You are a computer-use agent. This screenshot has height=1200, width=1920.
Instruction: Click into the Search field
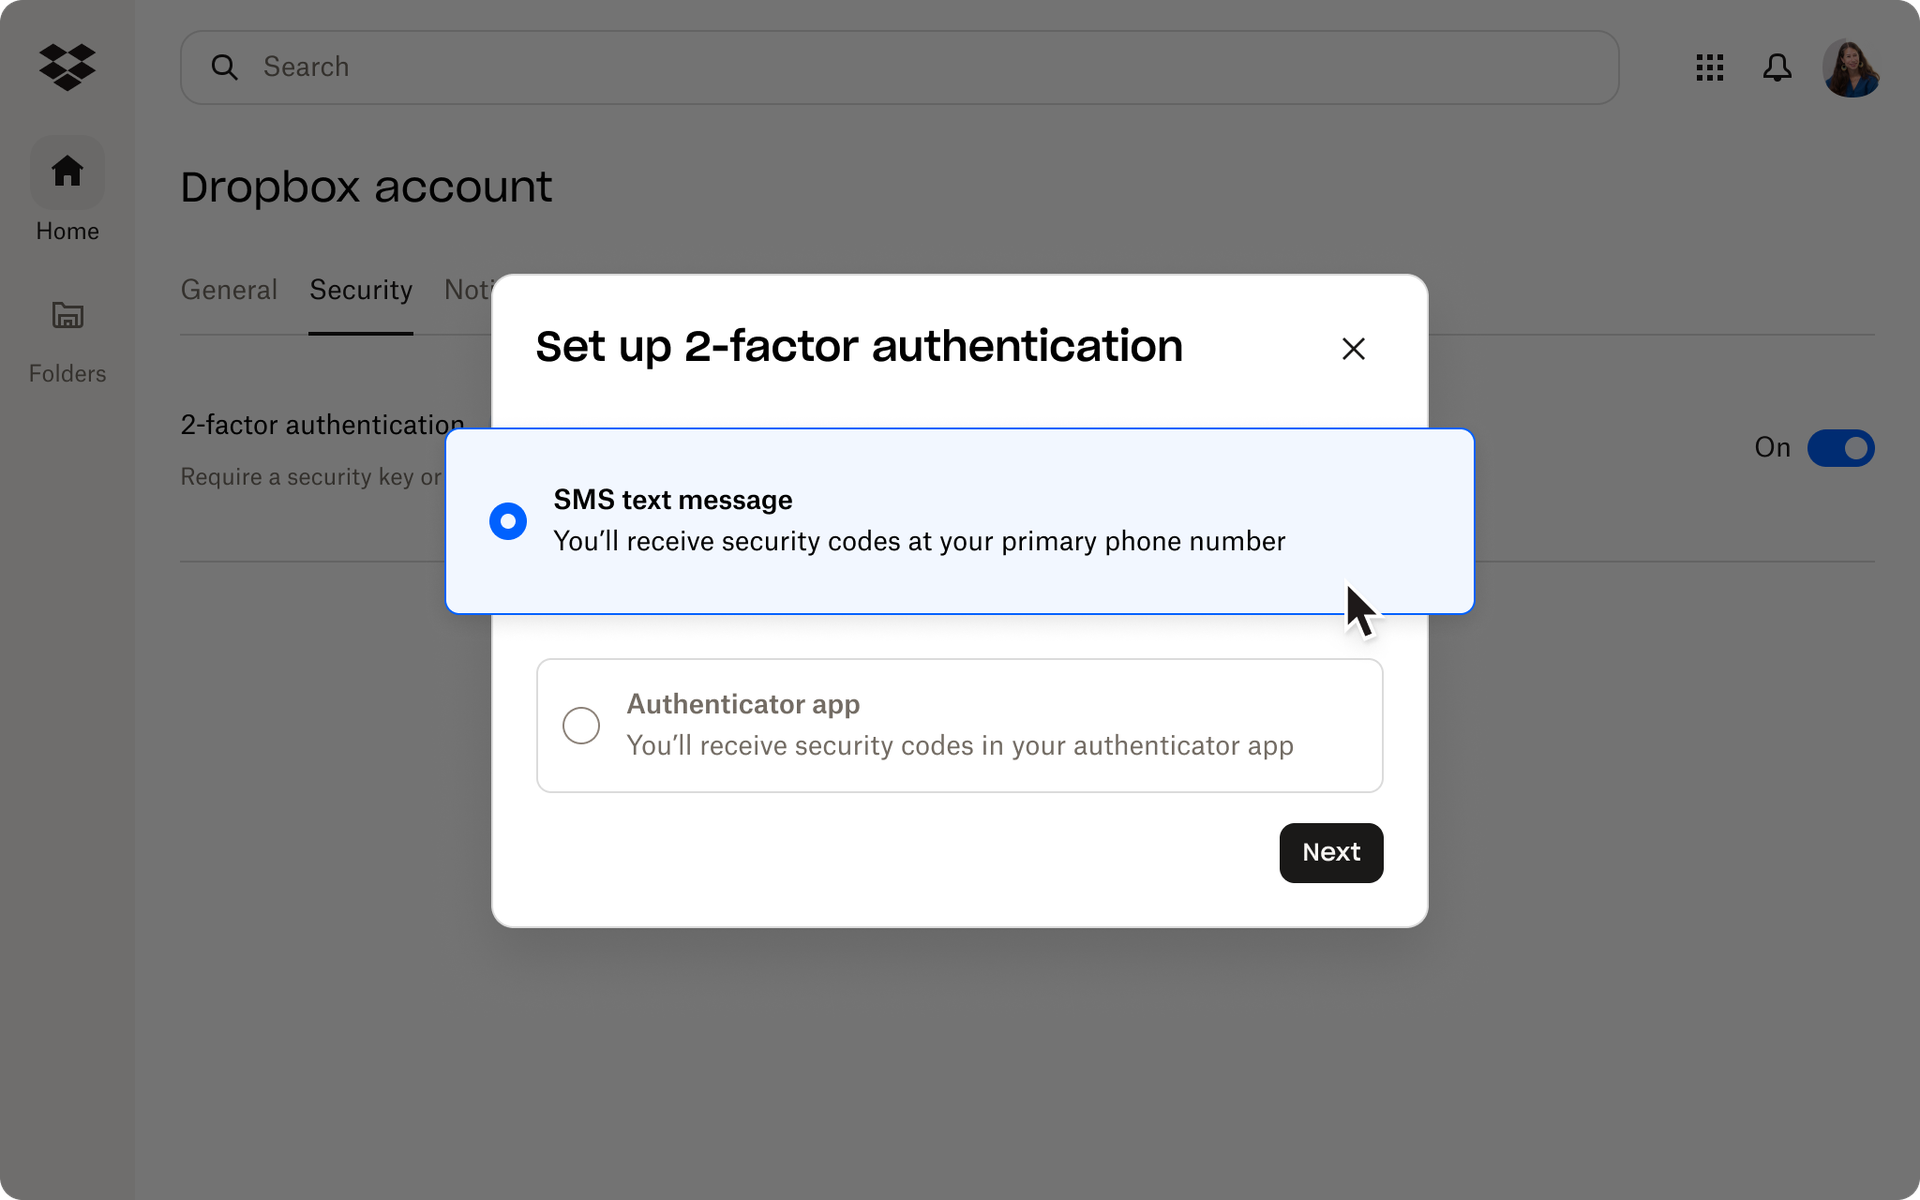[600, 67]
